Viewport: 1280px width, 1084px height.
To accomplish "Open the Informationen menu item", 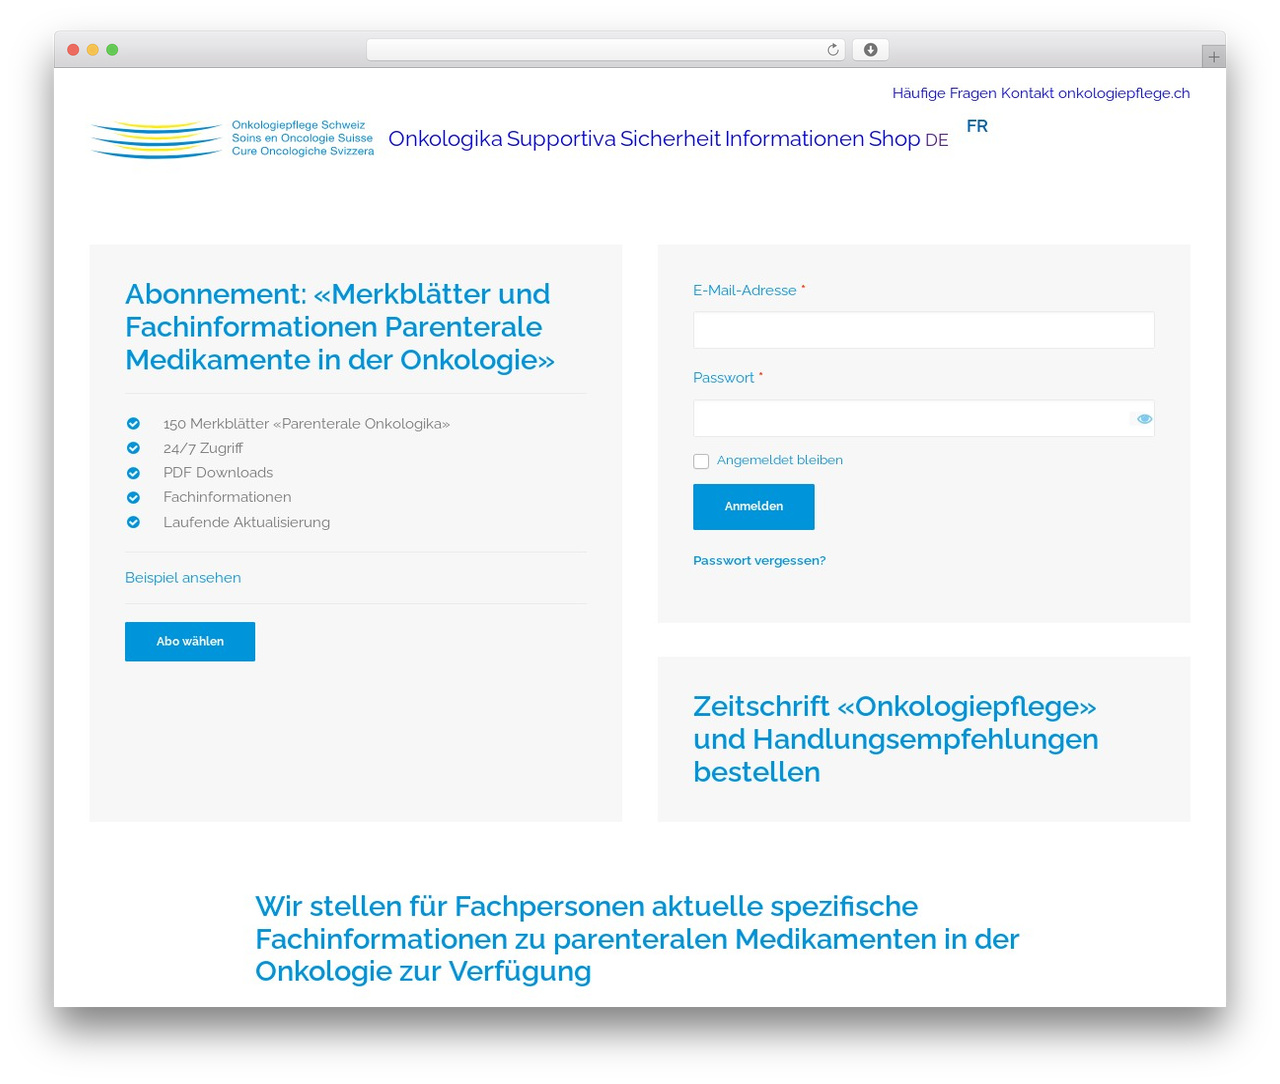I will pyautogui.click(x=794, y=139).
